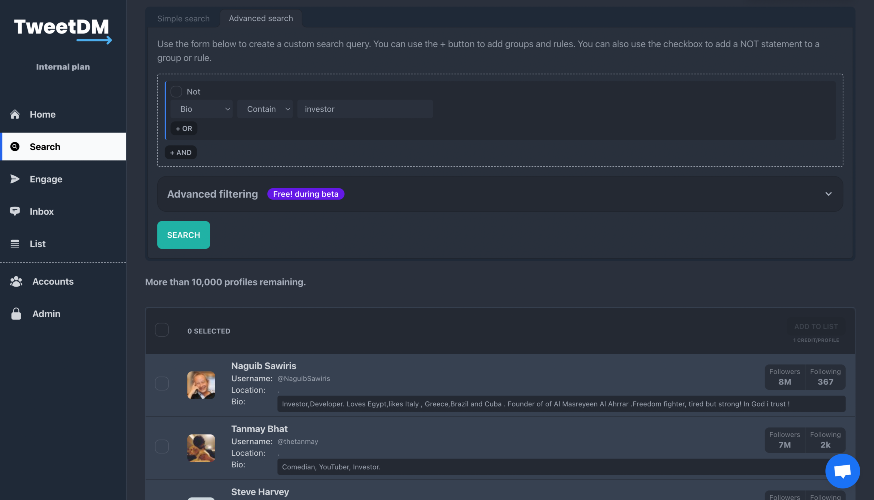Click the Internal plan label
Image resolution: width=874 pixels, height=500 pixels.
(63, 67)
